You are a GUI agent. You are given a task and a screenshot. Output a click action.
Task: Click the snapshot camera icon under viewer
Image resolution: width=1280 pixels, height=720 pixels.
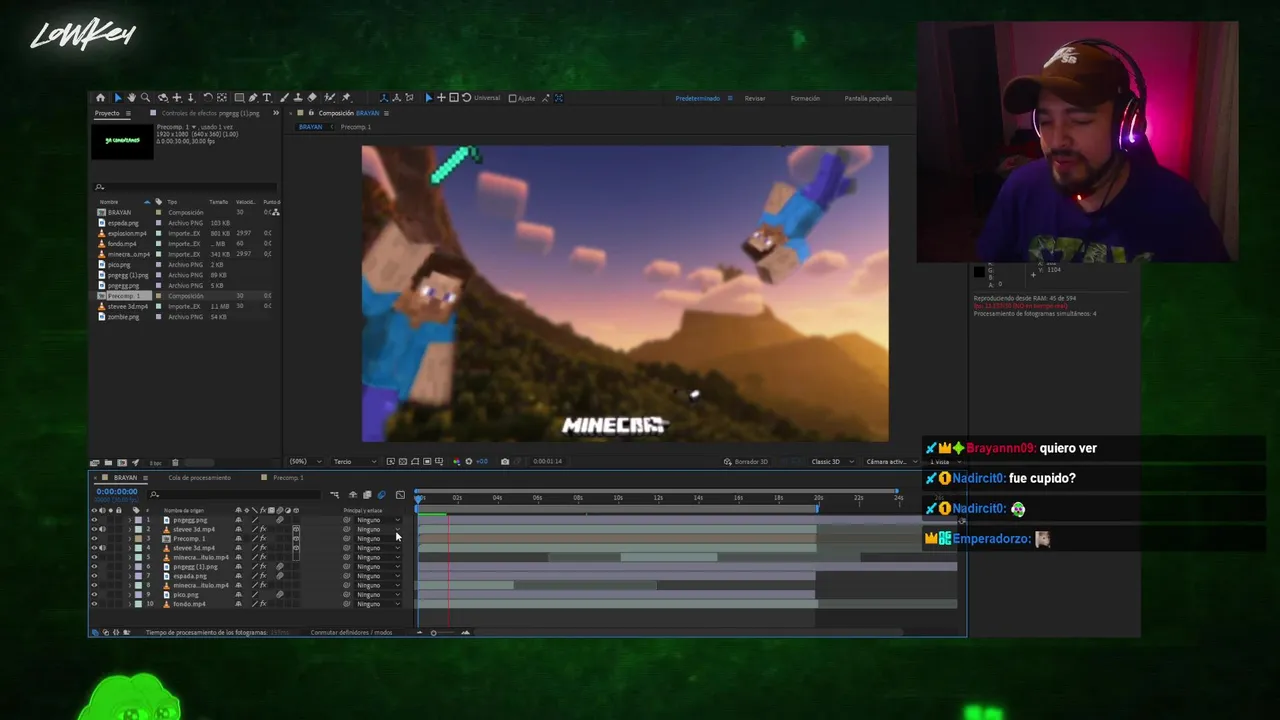point(505,462)
